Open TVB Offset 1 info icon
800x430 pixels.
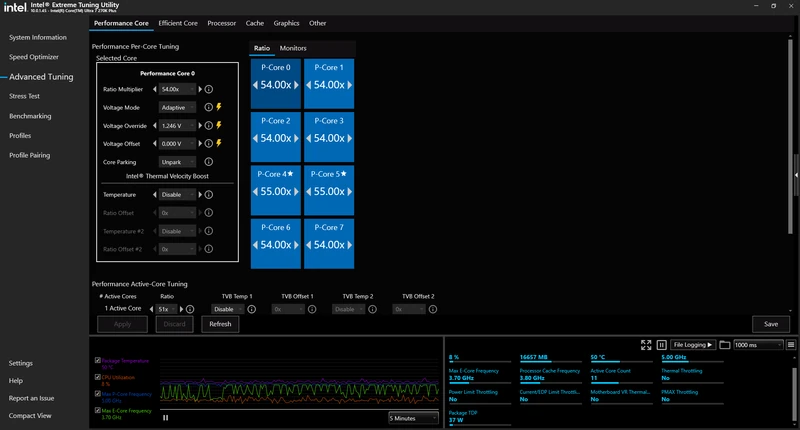tap(312, 309)
